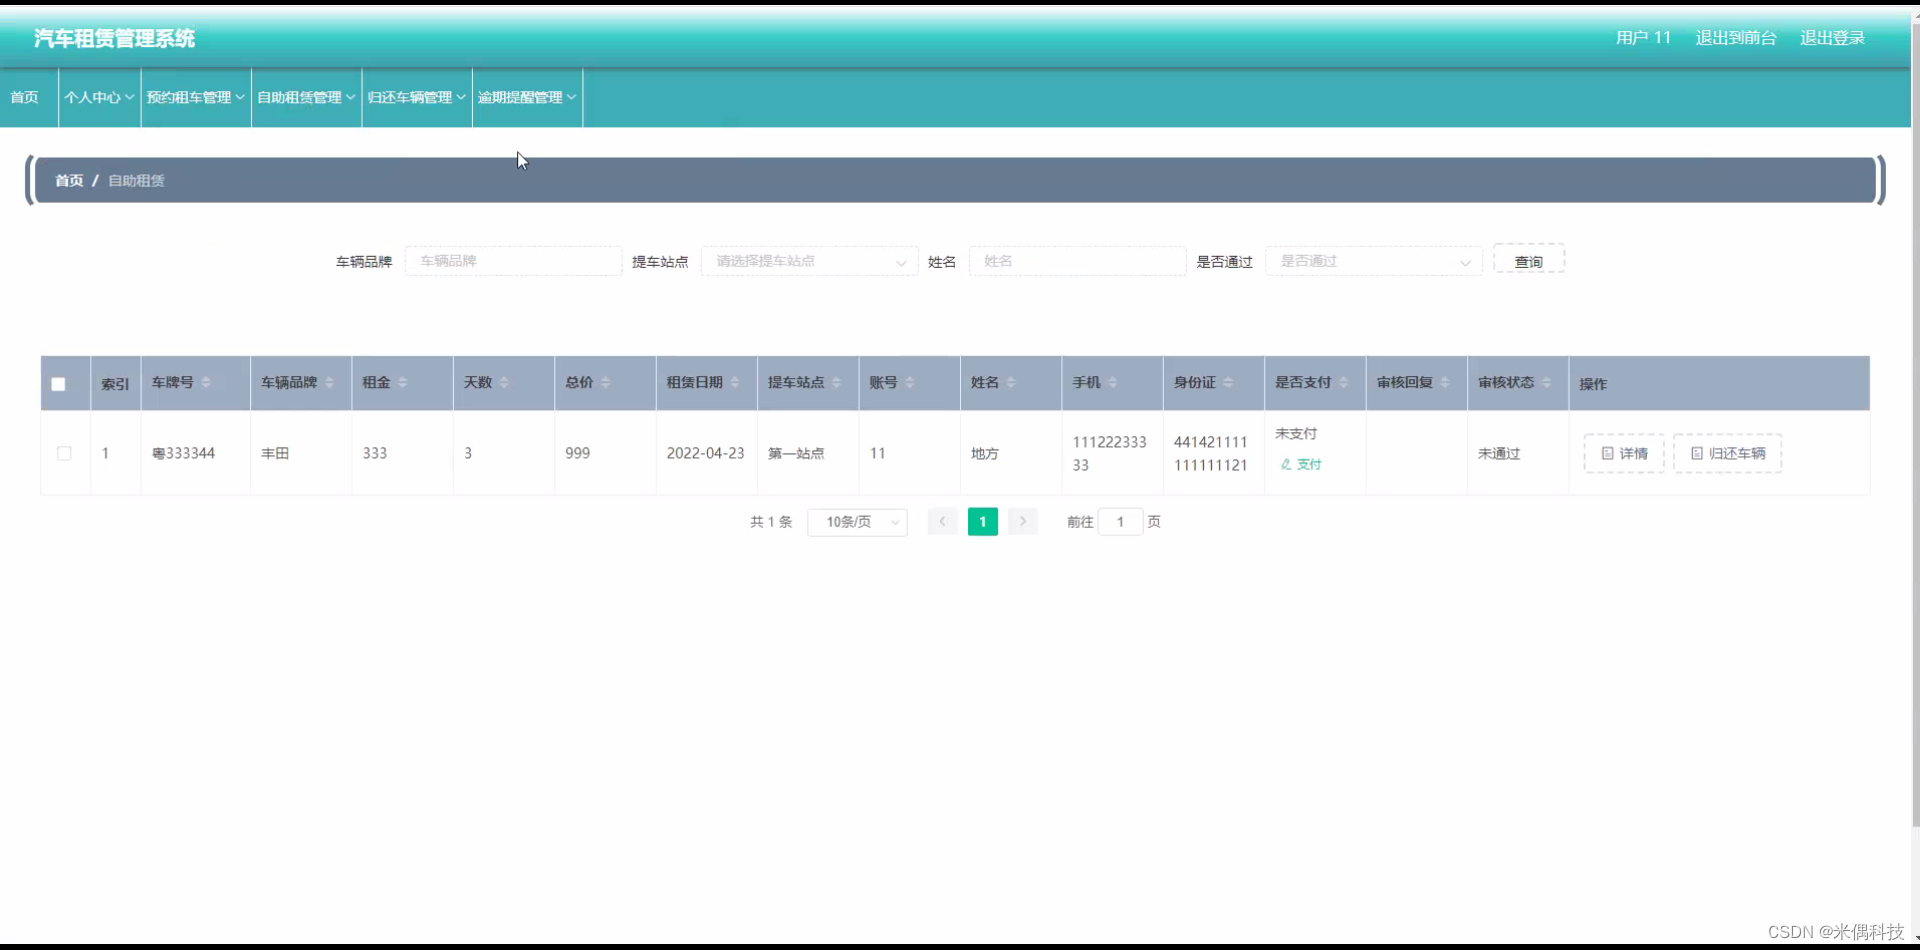The width and height of the screenshot is (1920, 950).
Task: Click the 归还车辆 return-vehicle icon
Action: tap(1699, 453)
